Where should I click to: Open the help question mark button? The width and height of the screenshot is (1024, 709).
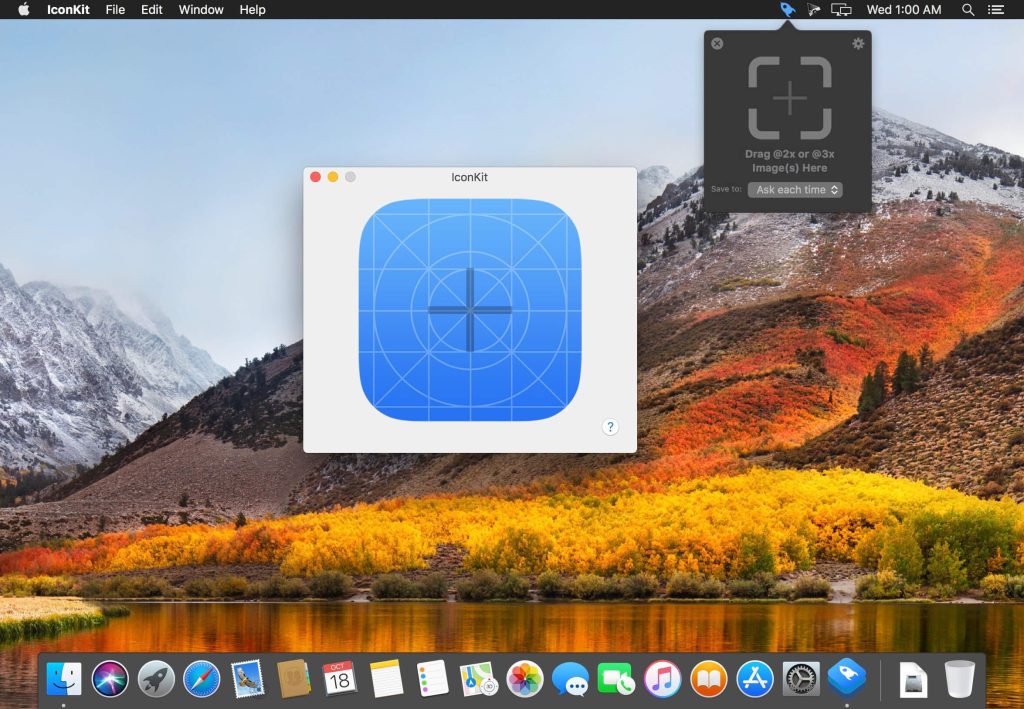click(x=610, y=427)
